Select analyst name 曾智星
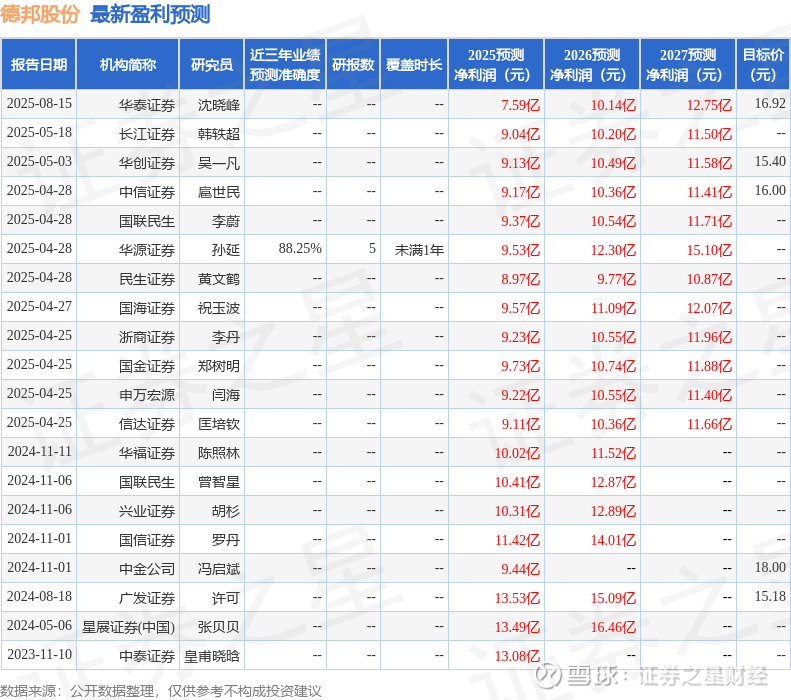Viewport: 791px width, 700px height. click(x=219, y=482)
